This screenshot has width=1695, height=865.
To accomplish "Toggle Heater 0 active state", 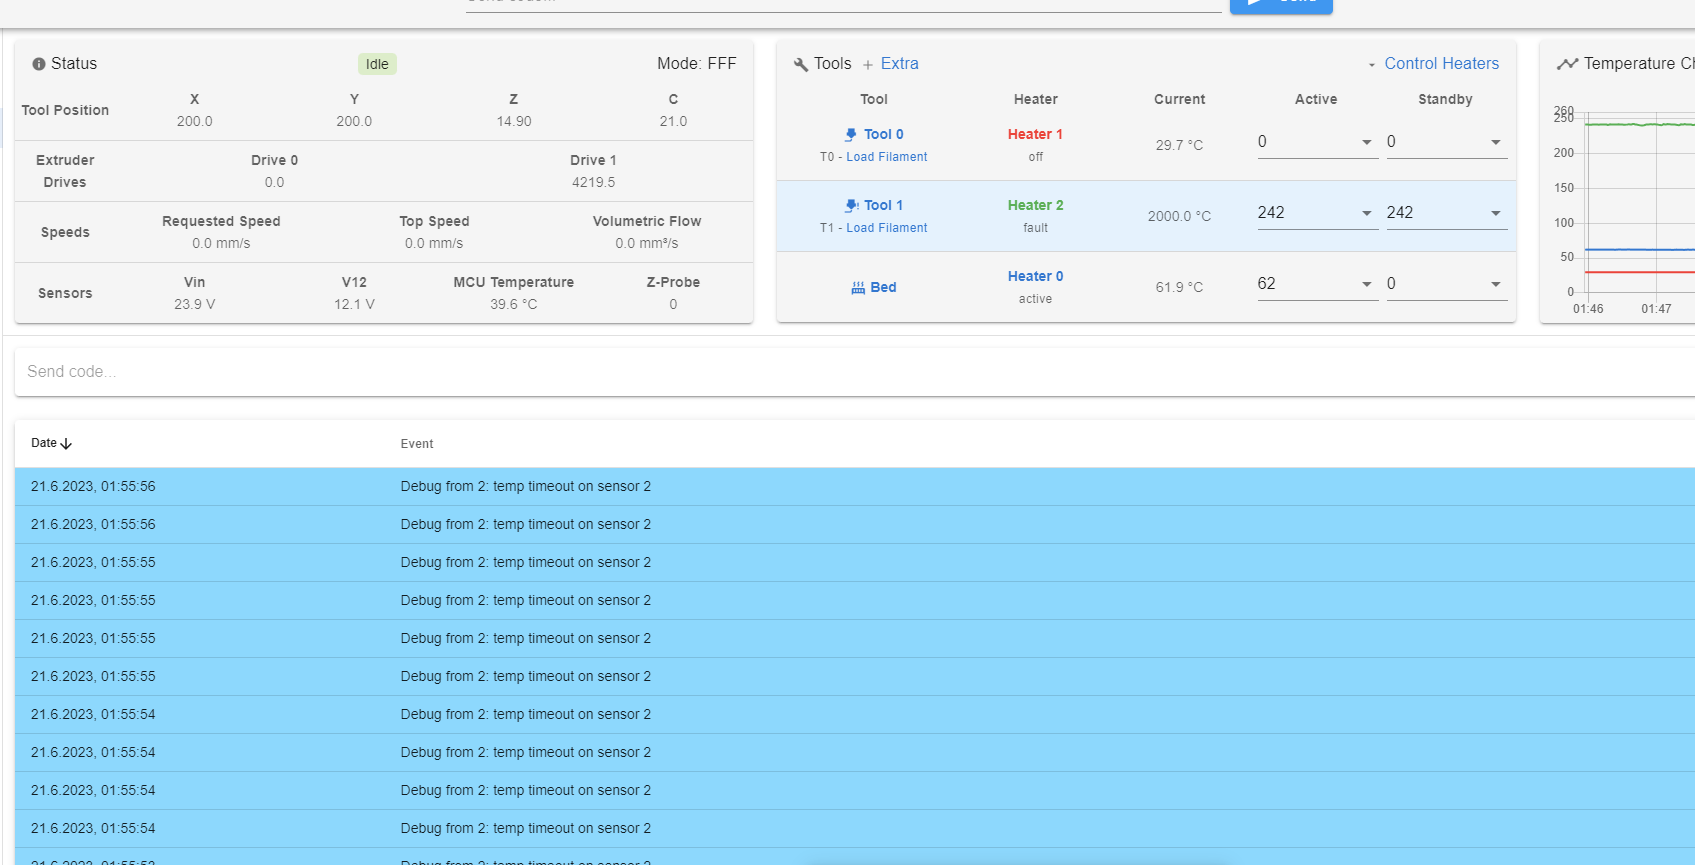I will [1035, 276].
